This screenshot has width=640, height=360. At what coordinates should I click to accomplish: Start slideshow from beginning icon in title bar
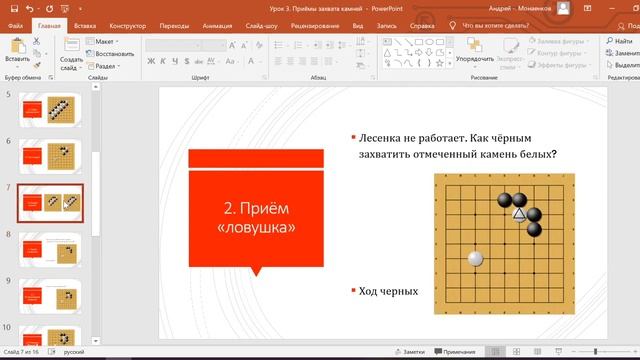pos(64,9)
